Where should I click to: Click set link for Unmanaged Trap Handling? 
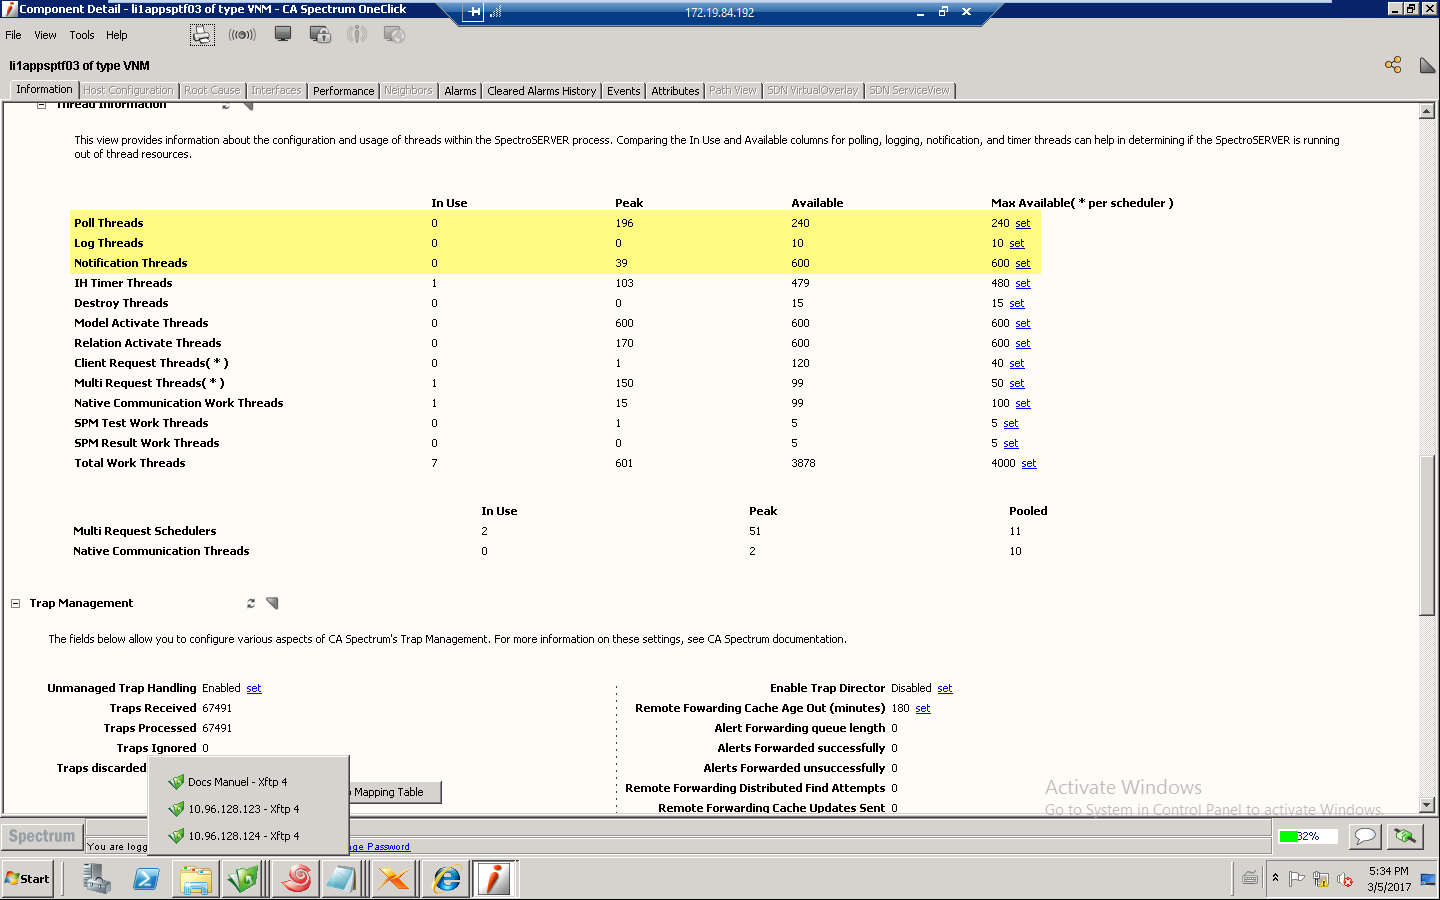coord(254,688)
